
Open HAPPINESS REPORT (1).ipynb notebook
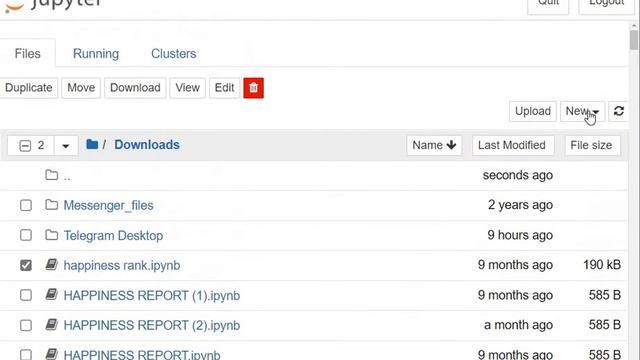(152, 296)
